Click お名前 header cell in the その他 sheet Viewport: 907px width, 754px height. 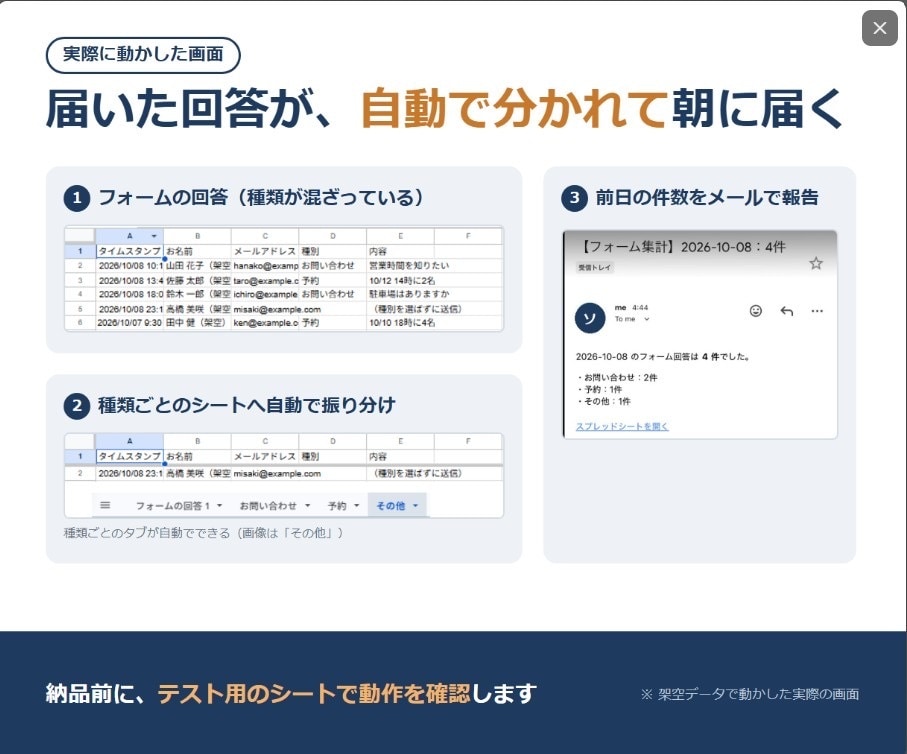click(197, 457)
